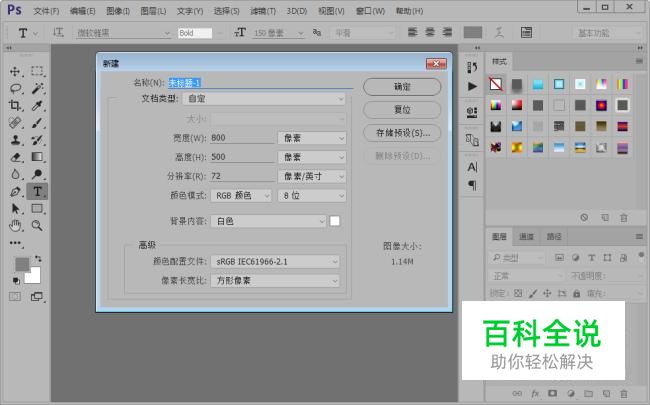
Task: Select the Healing Brush tool
Action: 15,123
